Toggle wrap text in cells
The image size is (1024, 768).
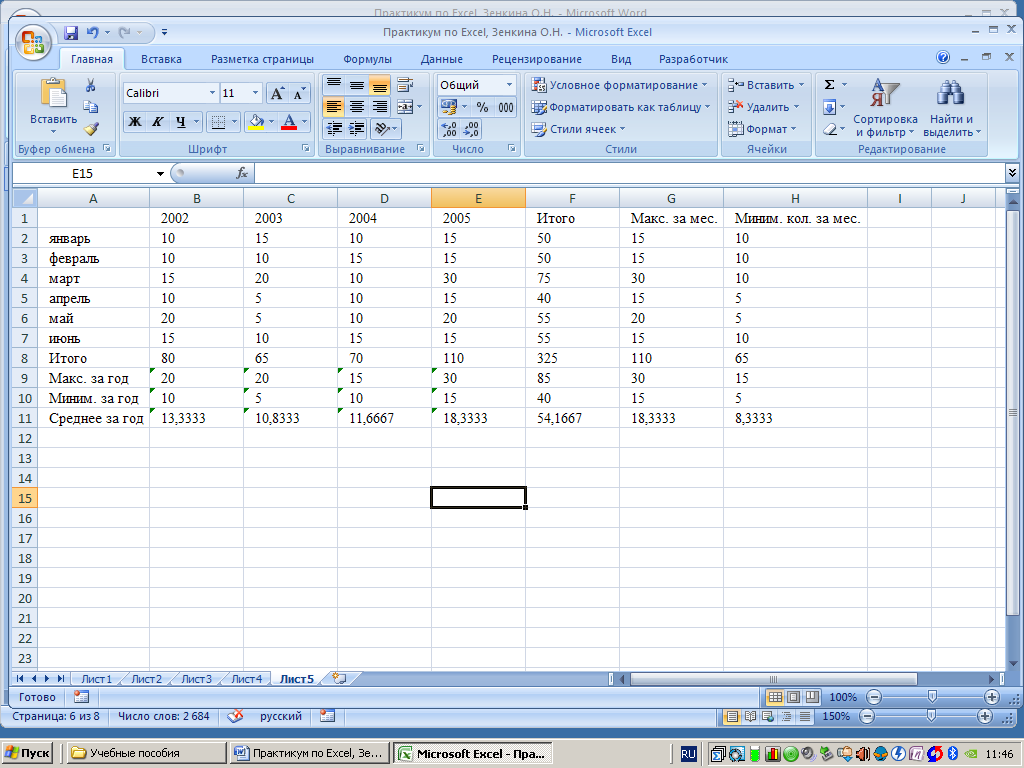[x=406, y=85]
